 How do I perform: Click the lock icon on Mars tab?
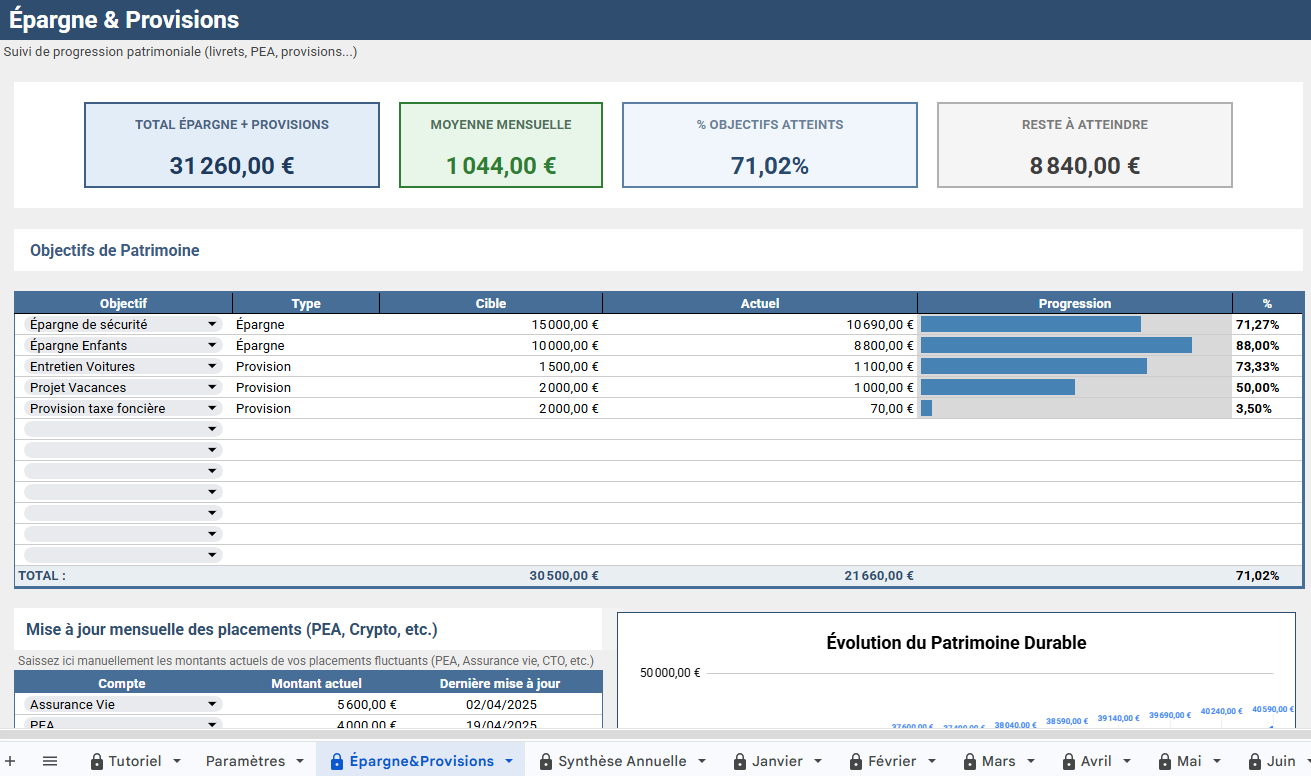pos(970,762)
